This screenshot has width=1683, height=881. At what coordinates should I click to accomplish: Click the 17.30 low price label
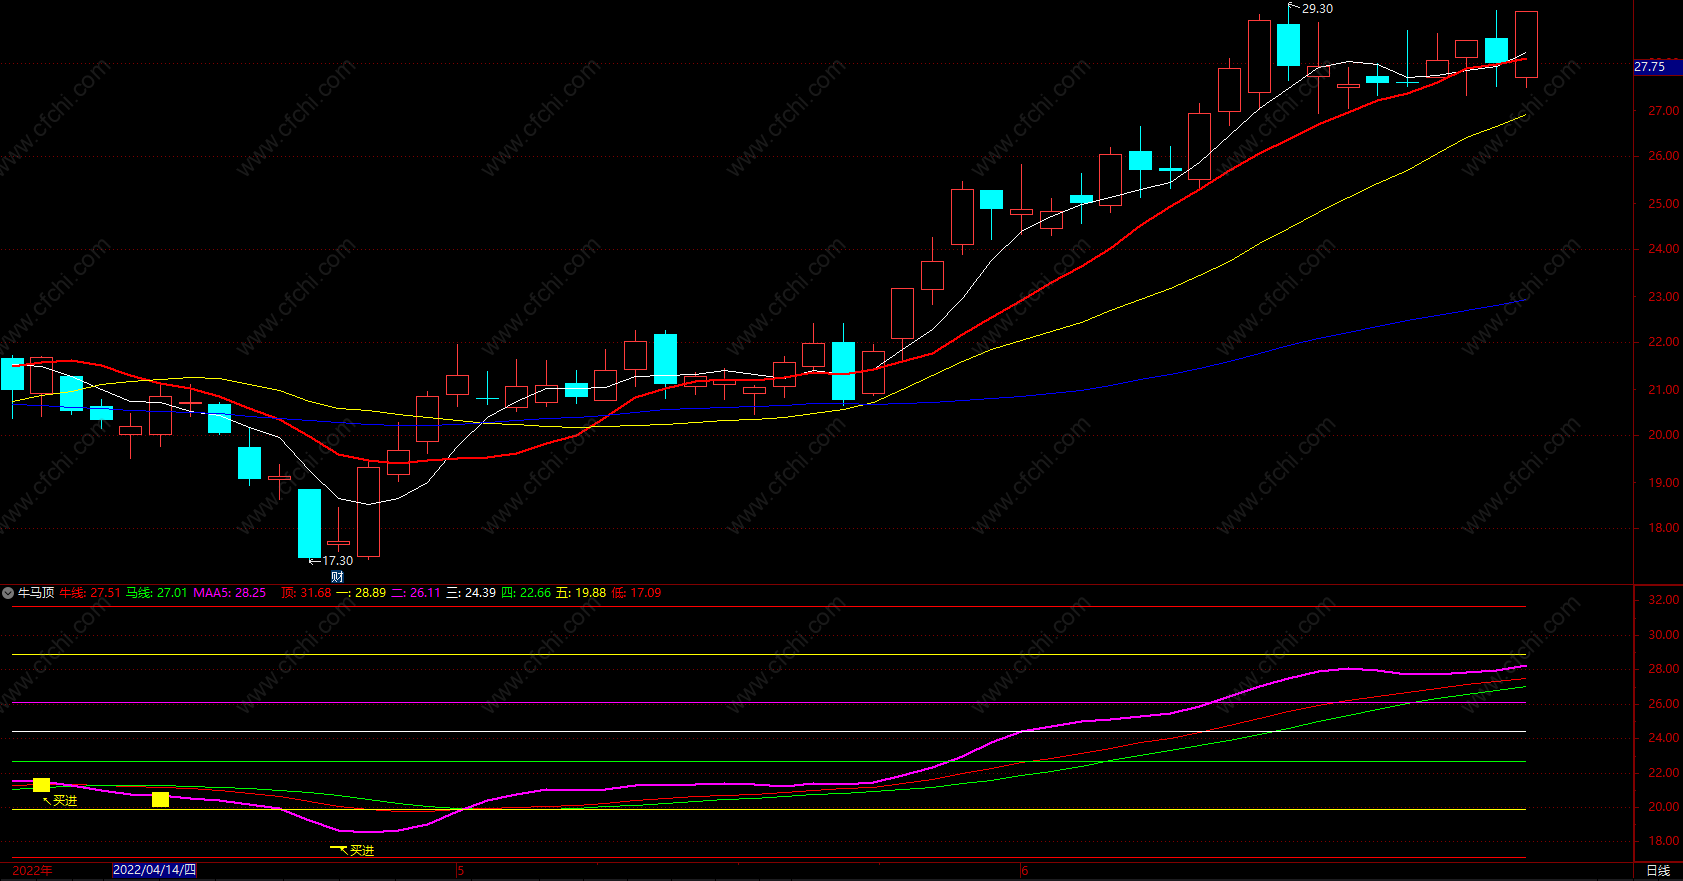[337, 561]
